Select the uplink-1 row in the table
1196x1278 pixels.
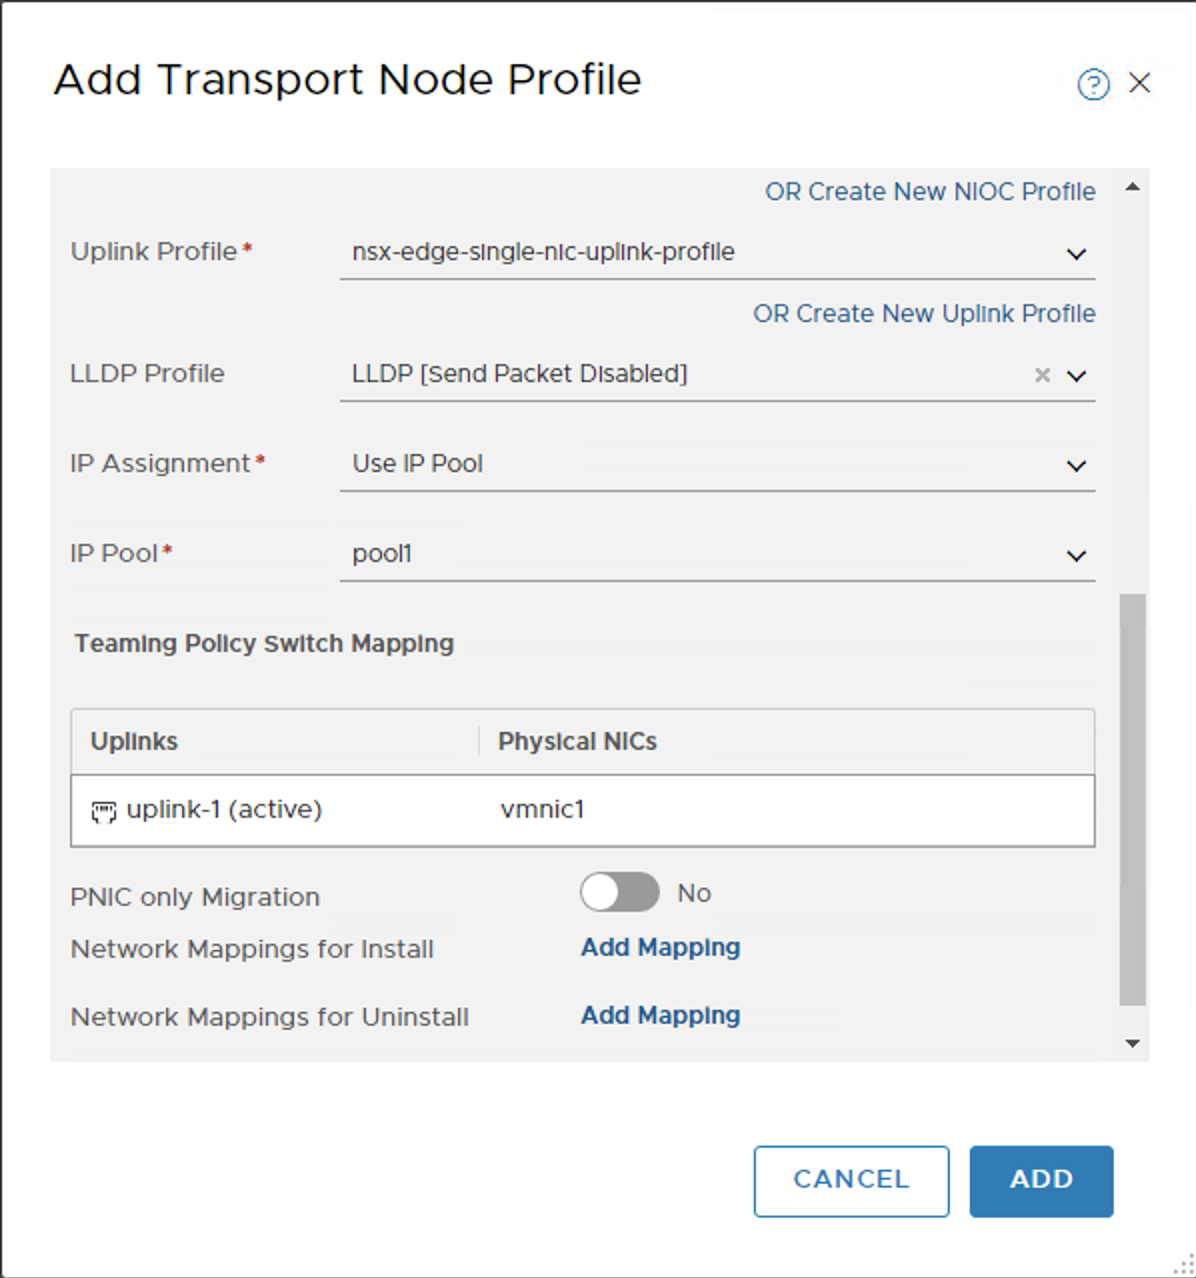pyautogui.click(x=400, y=810)
